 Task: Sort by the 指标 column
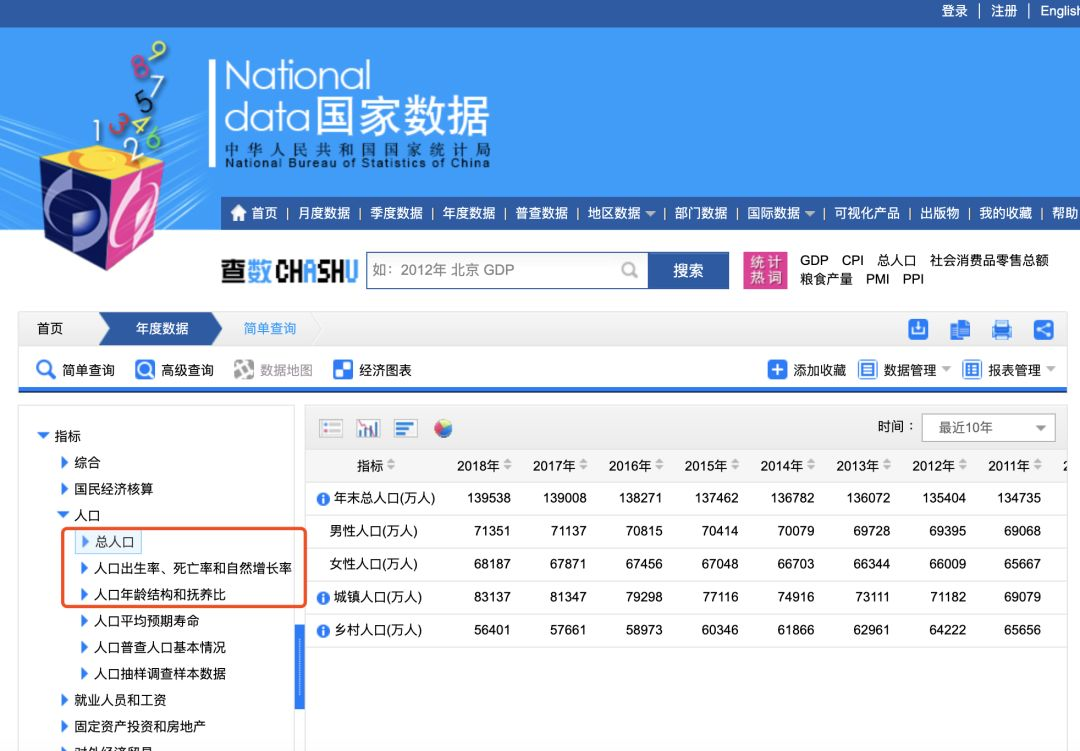391,465
